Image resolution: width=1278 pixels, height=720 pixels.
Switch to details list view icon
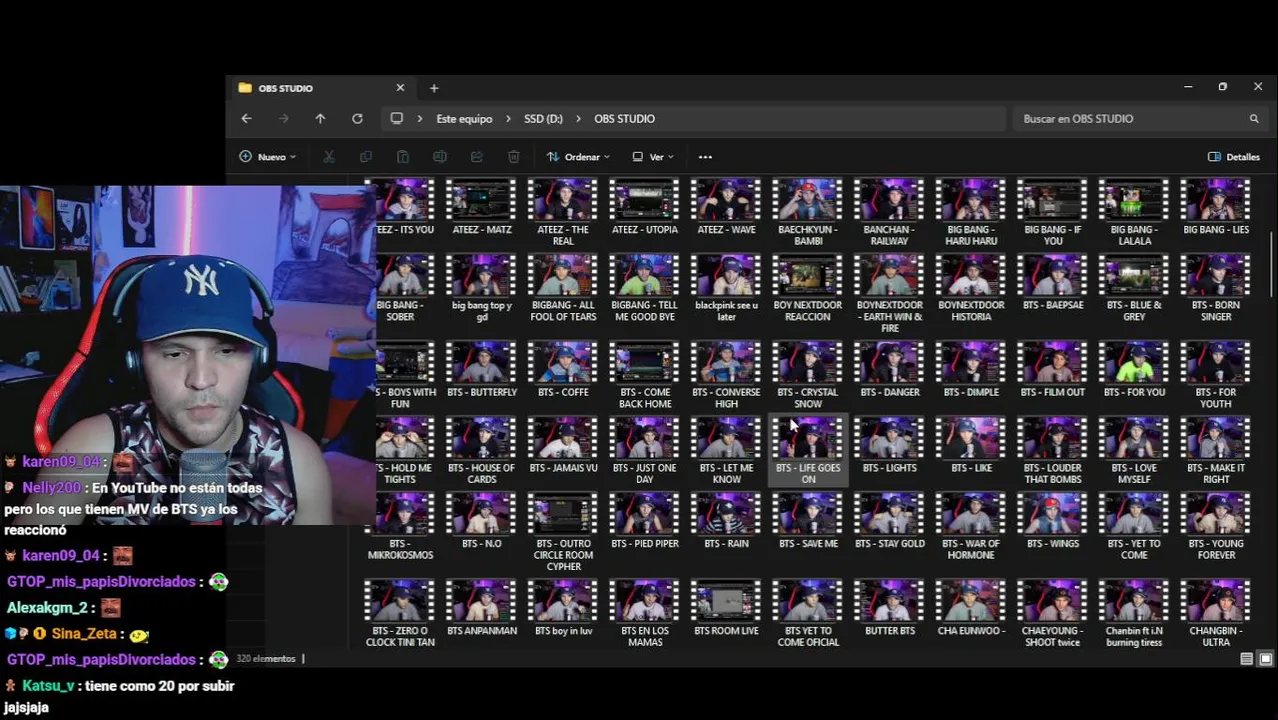tap(1246, 659)
